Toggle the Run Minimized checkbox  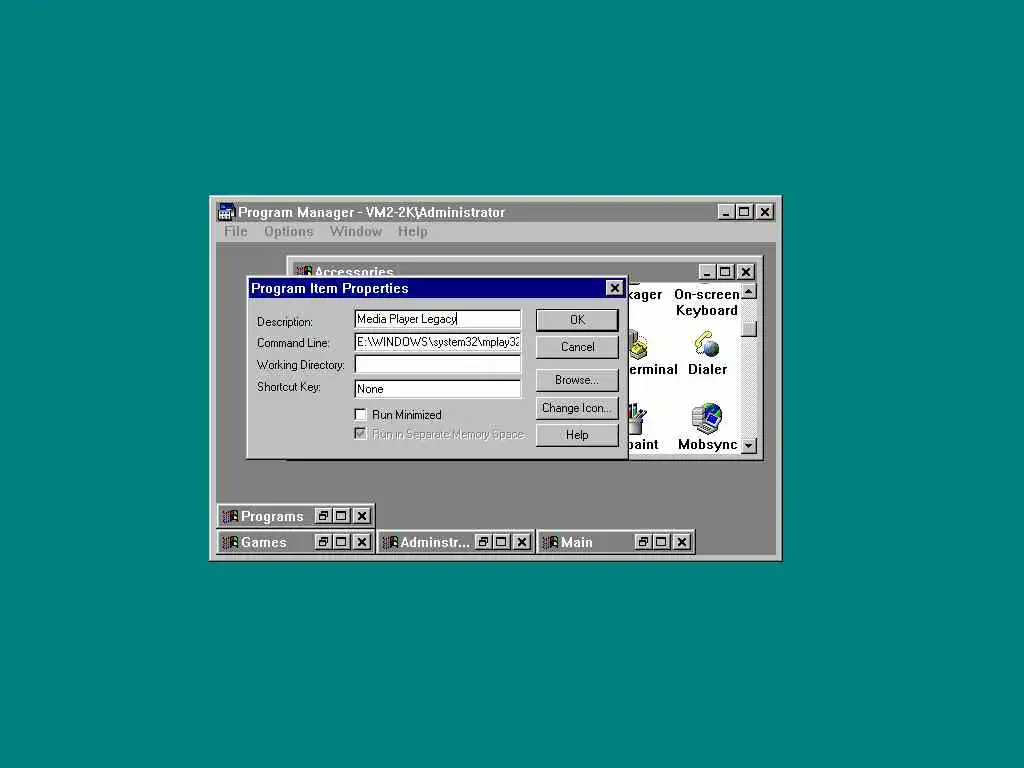[x=360, y=415]
